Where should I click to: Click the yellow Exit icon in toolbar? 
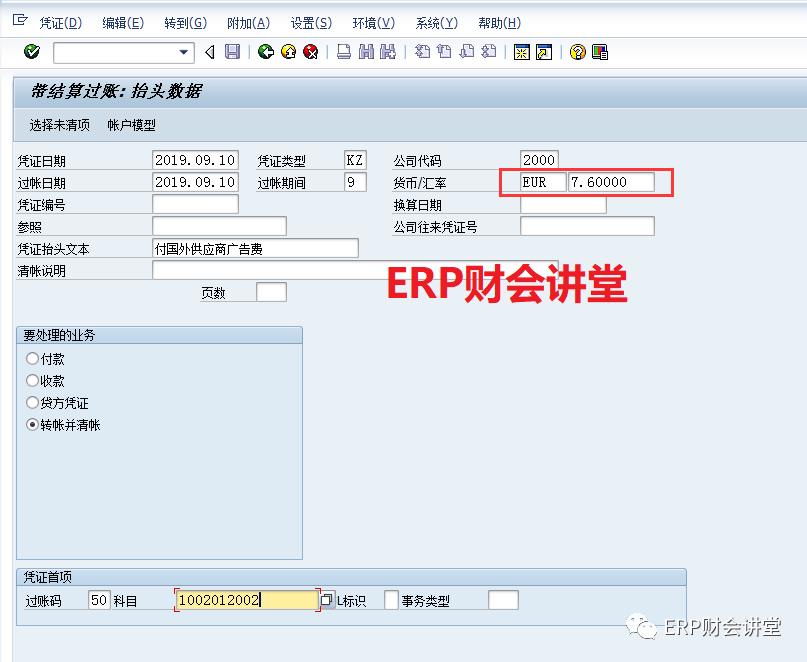click(x=288, y=52)
